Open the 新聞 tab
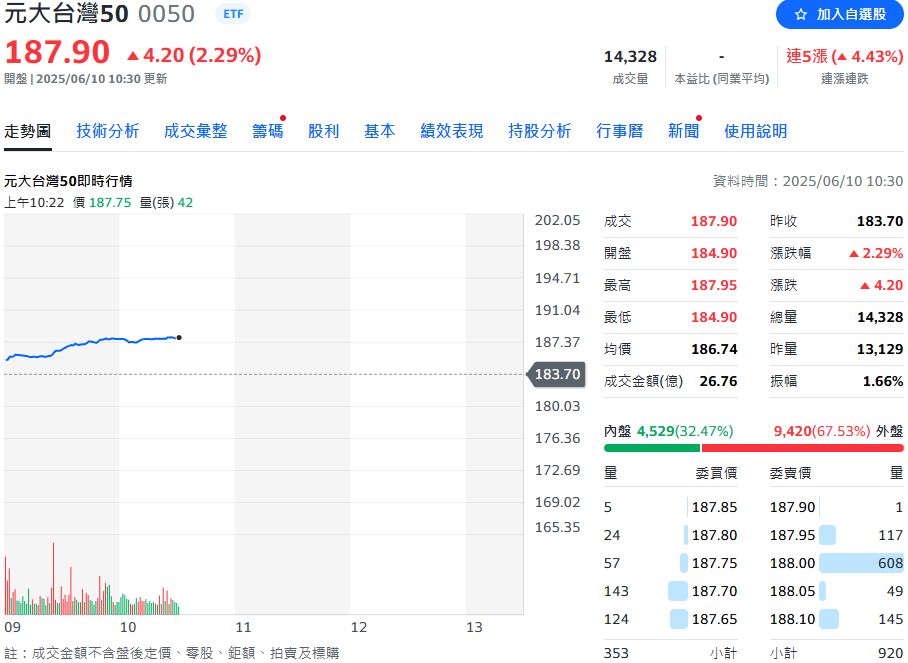The height and width of the screenshot is (663, 908). pos(683,131)
